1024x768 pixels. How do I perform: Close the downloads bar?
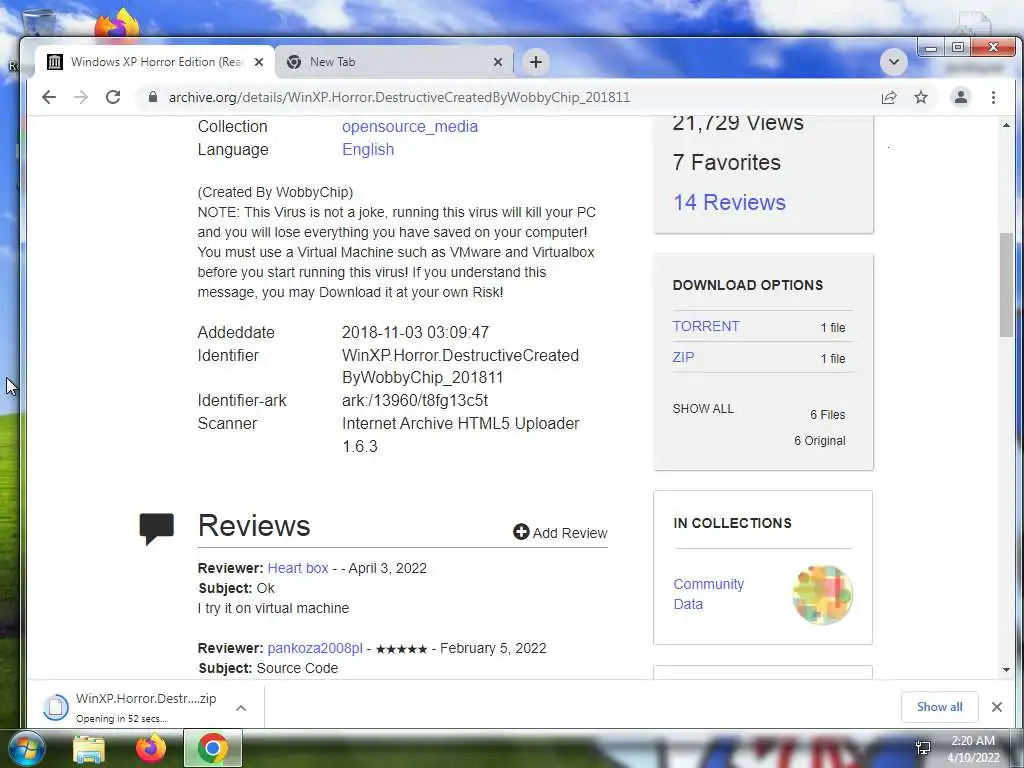pos(997,707)
